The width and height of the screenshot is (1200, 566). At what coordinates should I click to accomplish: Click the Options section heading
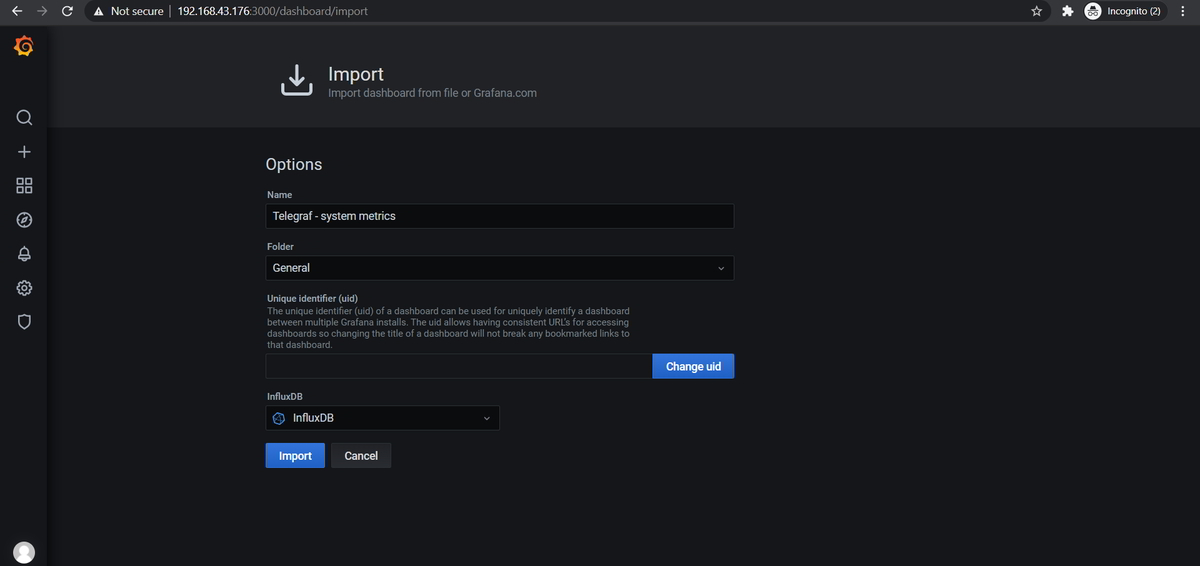click(x=294, y=164)
